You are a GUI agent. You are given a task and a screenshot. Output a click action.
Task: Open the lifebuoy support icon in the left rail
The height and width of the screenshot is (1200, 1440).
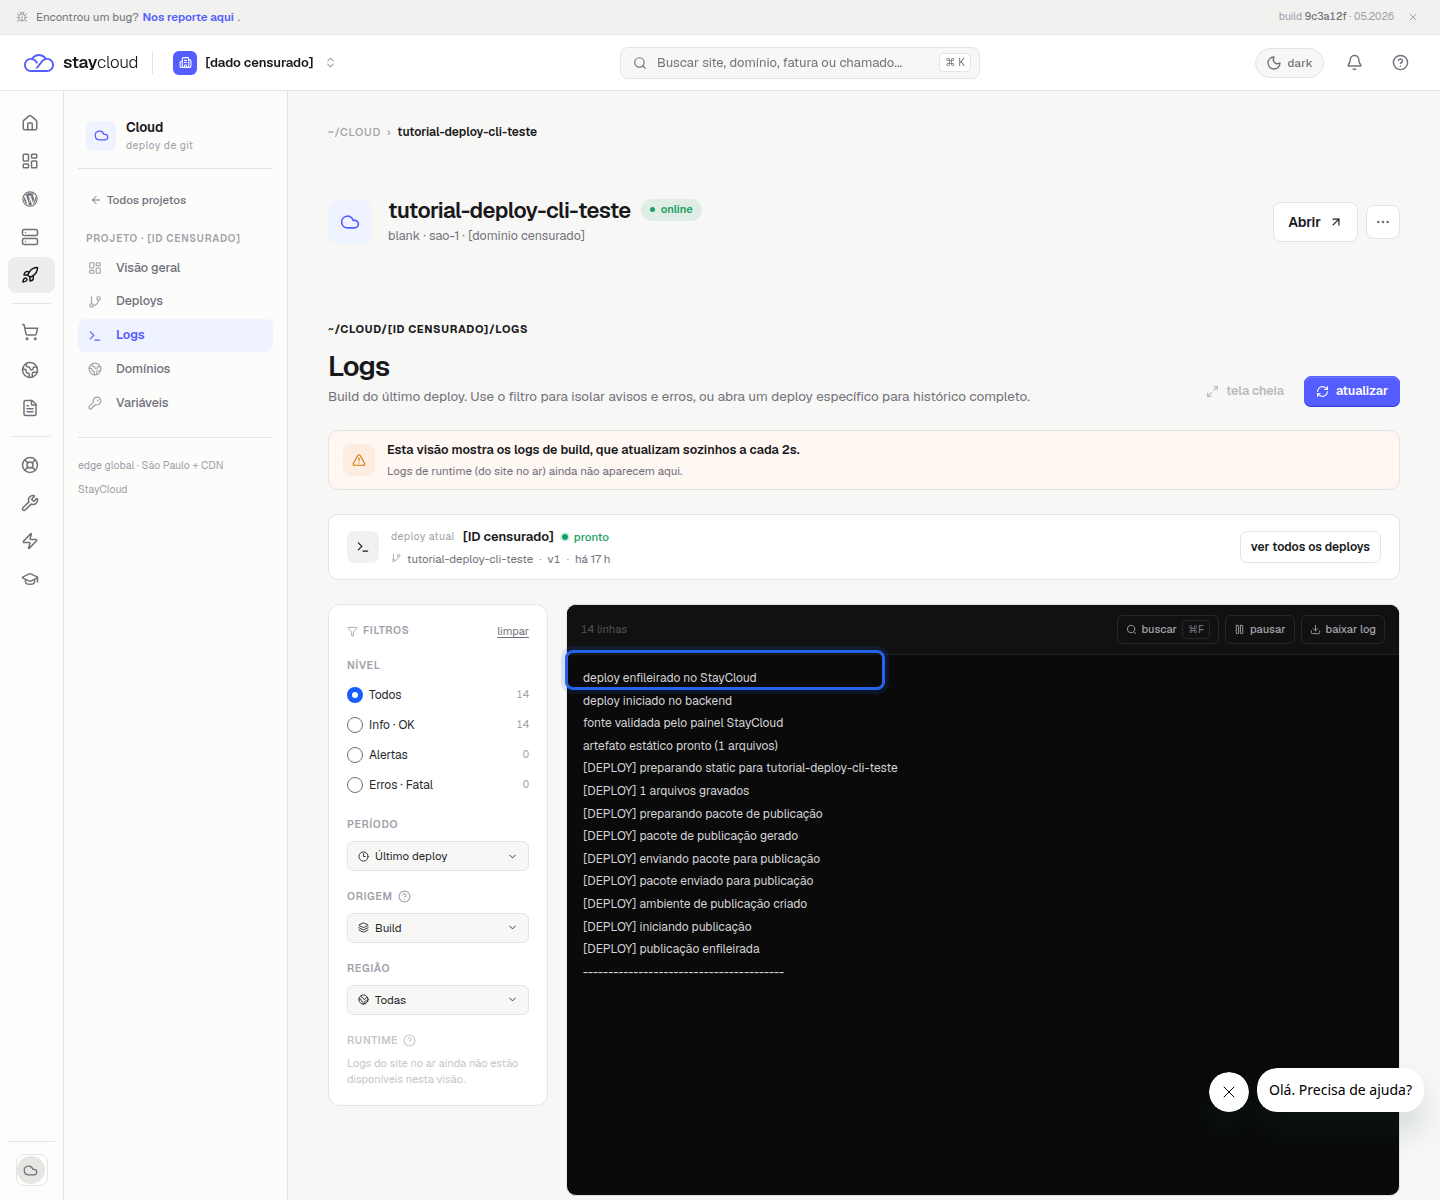click(30, 465)
